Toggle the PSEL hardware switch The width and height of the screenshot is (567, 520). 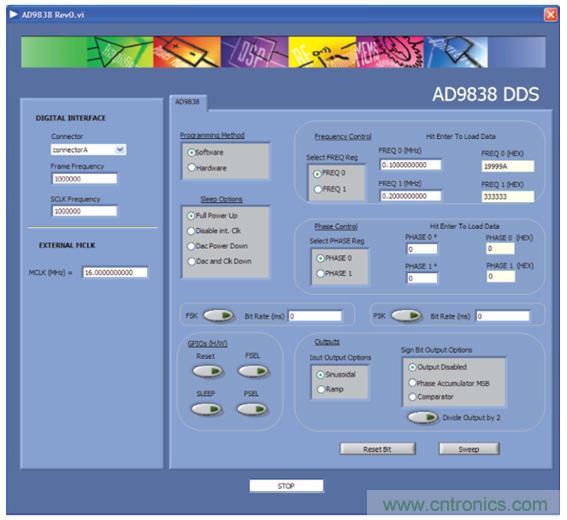[x=252, y=409]
